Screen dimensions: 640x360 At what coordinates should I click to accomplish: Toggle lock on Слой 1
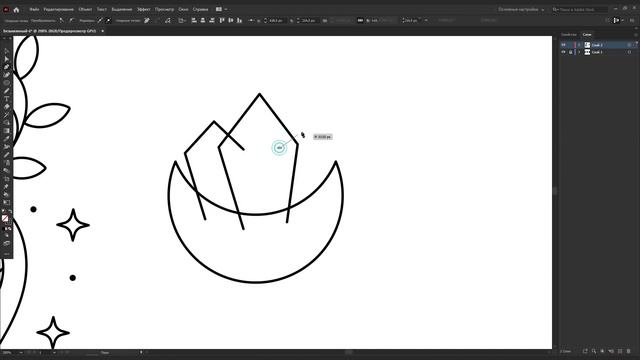(571, 52)
